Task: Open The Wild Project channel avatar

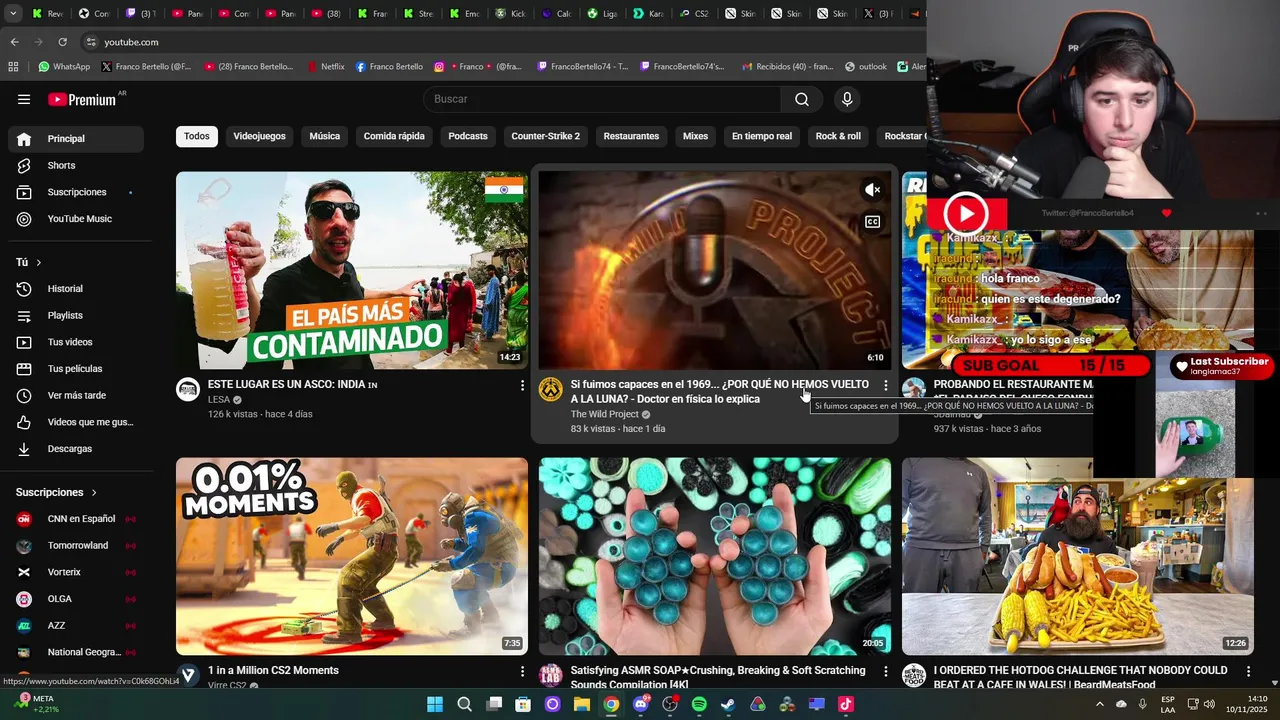Action: click(551, 390)
